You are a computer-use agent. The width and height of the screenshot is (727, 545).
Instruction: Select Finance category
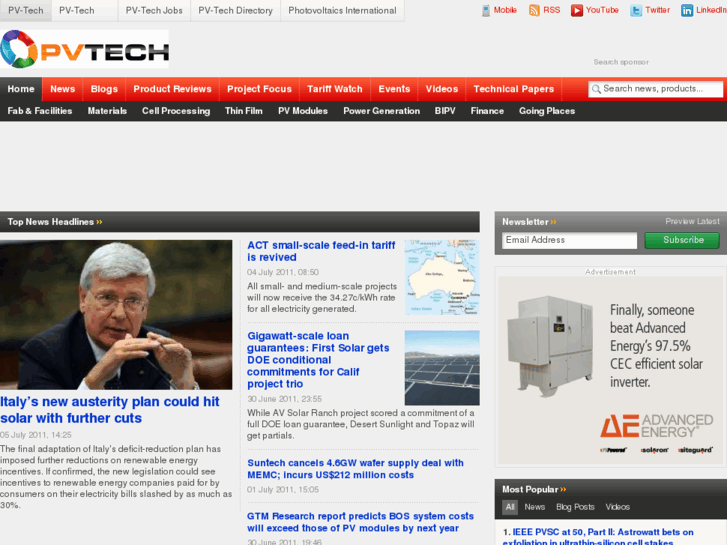487,111
